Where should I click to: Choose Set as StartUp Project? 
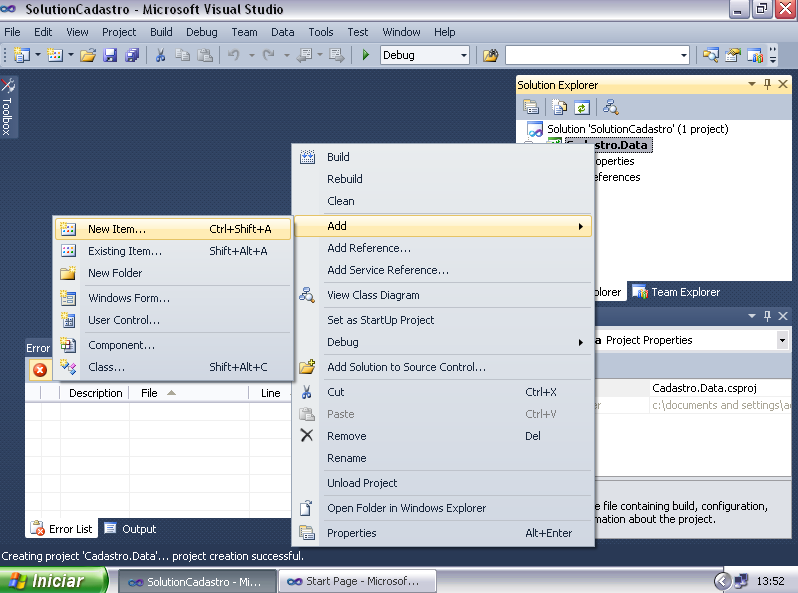coord(443,320)
